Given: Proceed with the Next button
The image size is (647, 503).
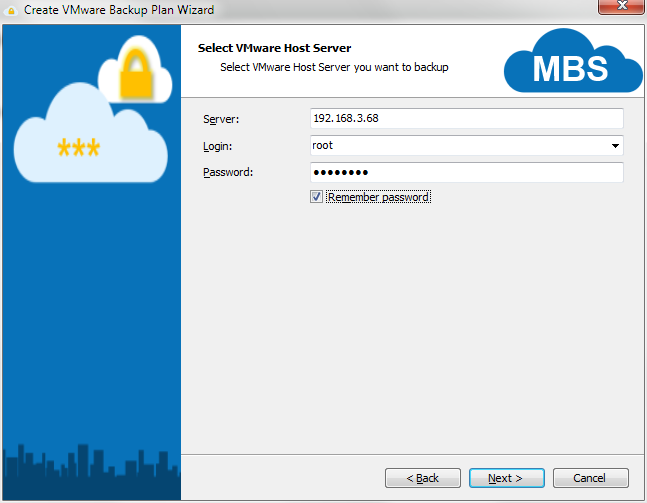Looking at the screenshot, I should (x=506, y=478).
